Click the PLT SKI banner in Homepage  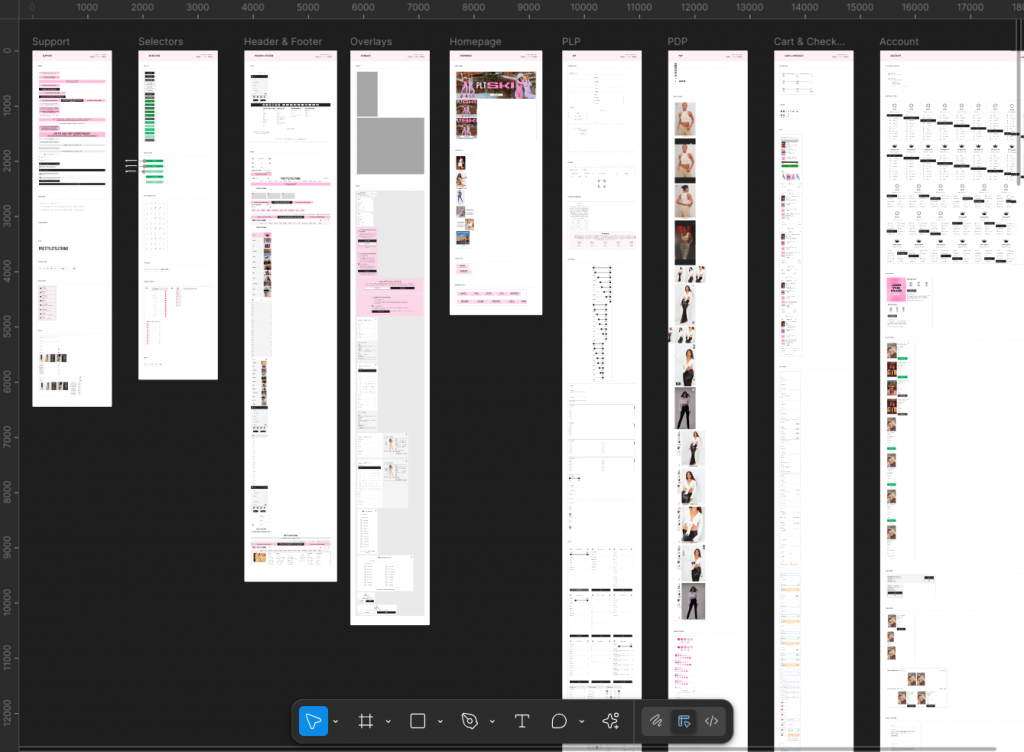496,86
